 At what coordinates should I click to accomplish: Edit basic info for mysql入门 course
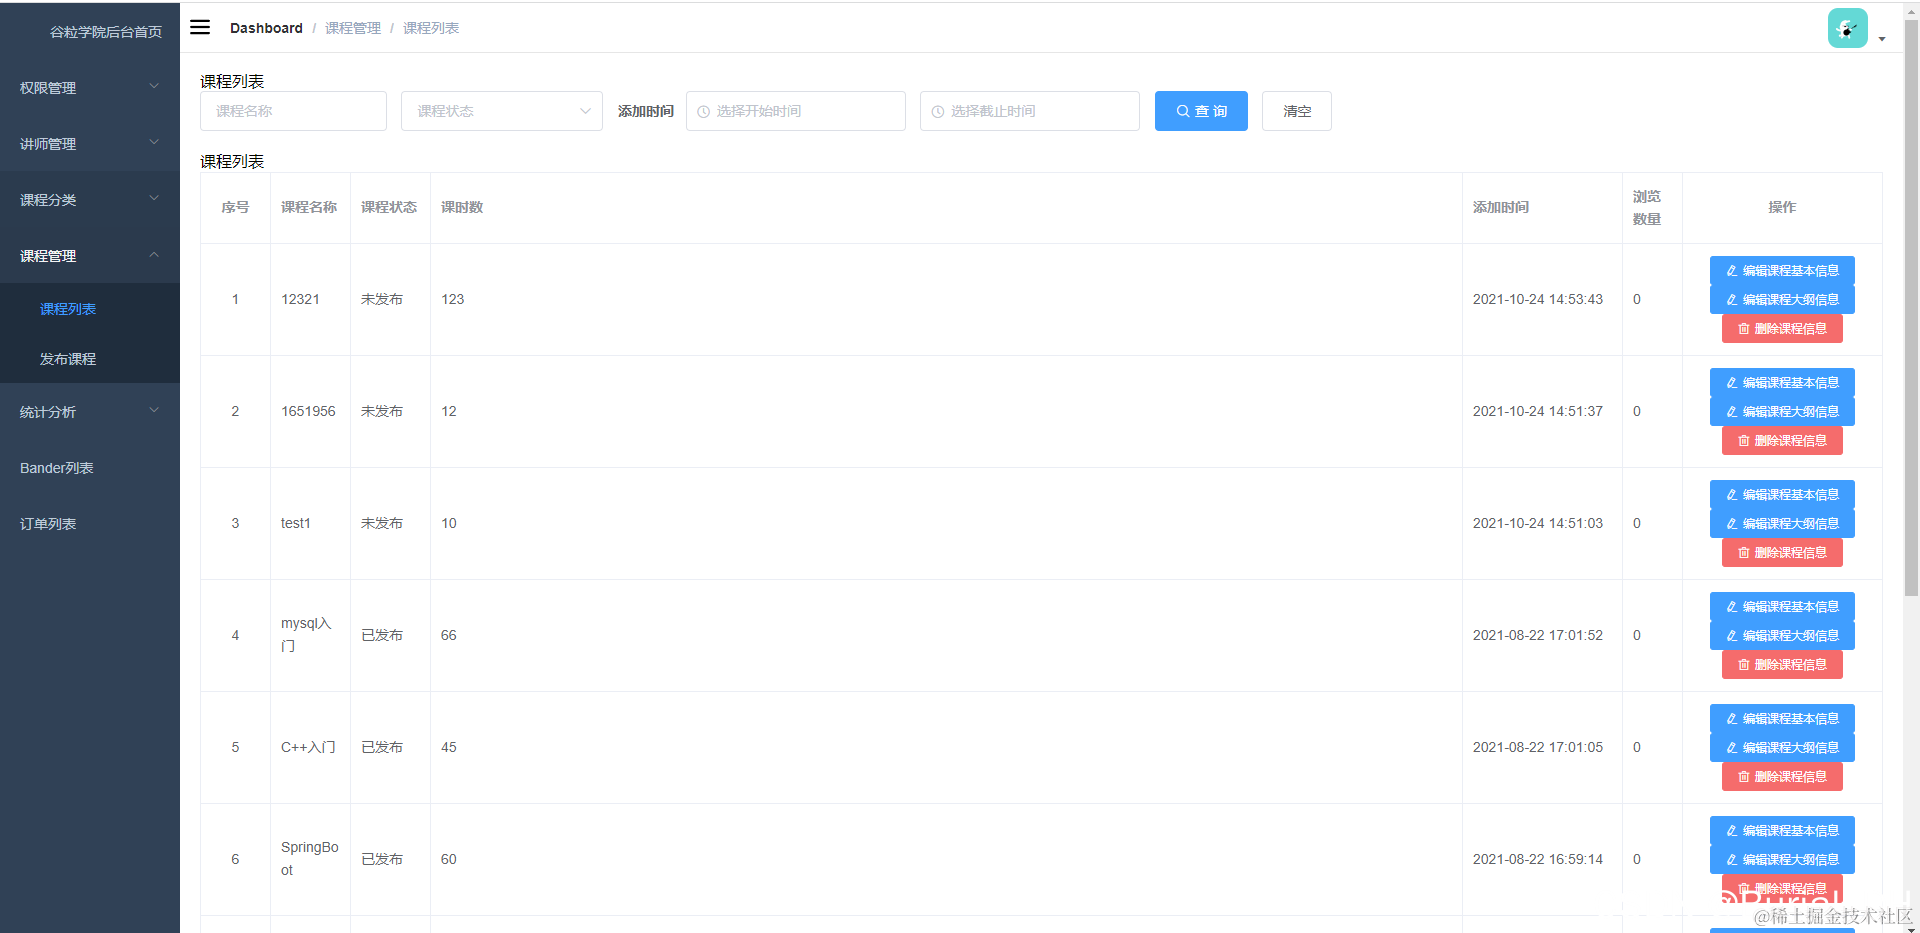1782,607
